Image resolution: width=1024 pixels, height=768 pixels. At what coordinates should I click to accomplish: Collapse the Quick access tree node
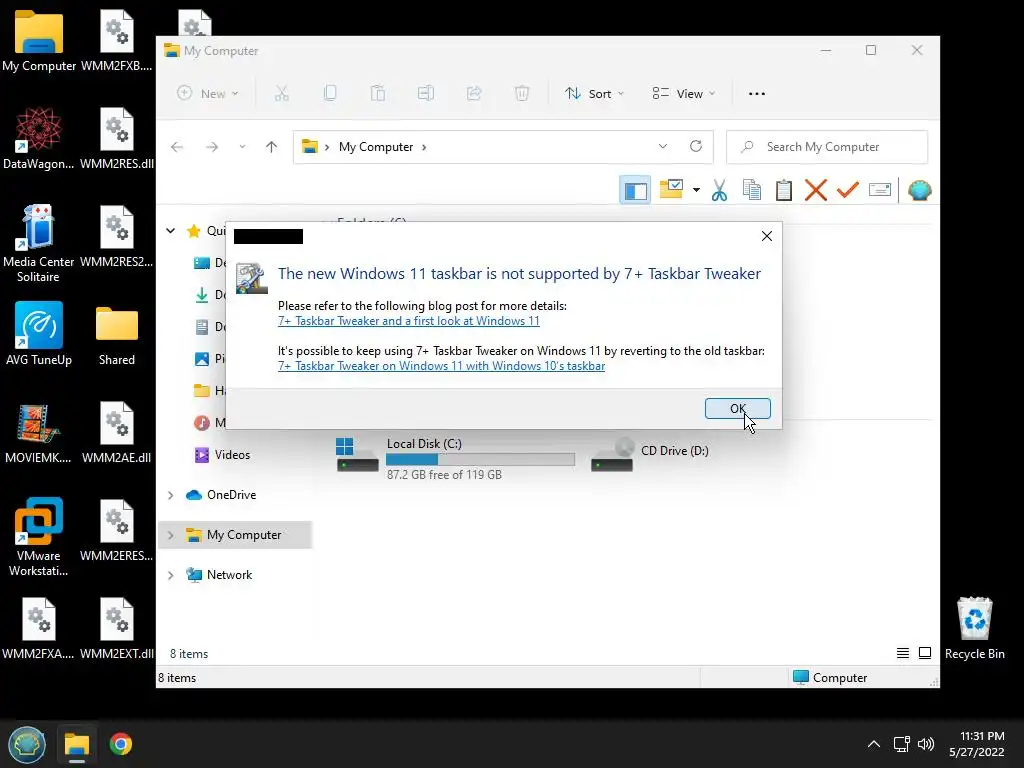[x=170, y=231]
